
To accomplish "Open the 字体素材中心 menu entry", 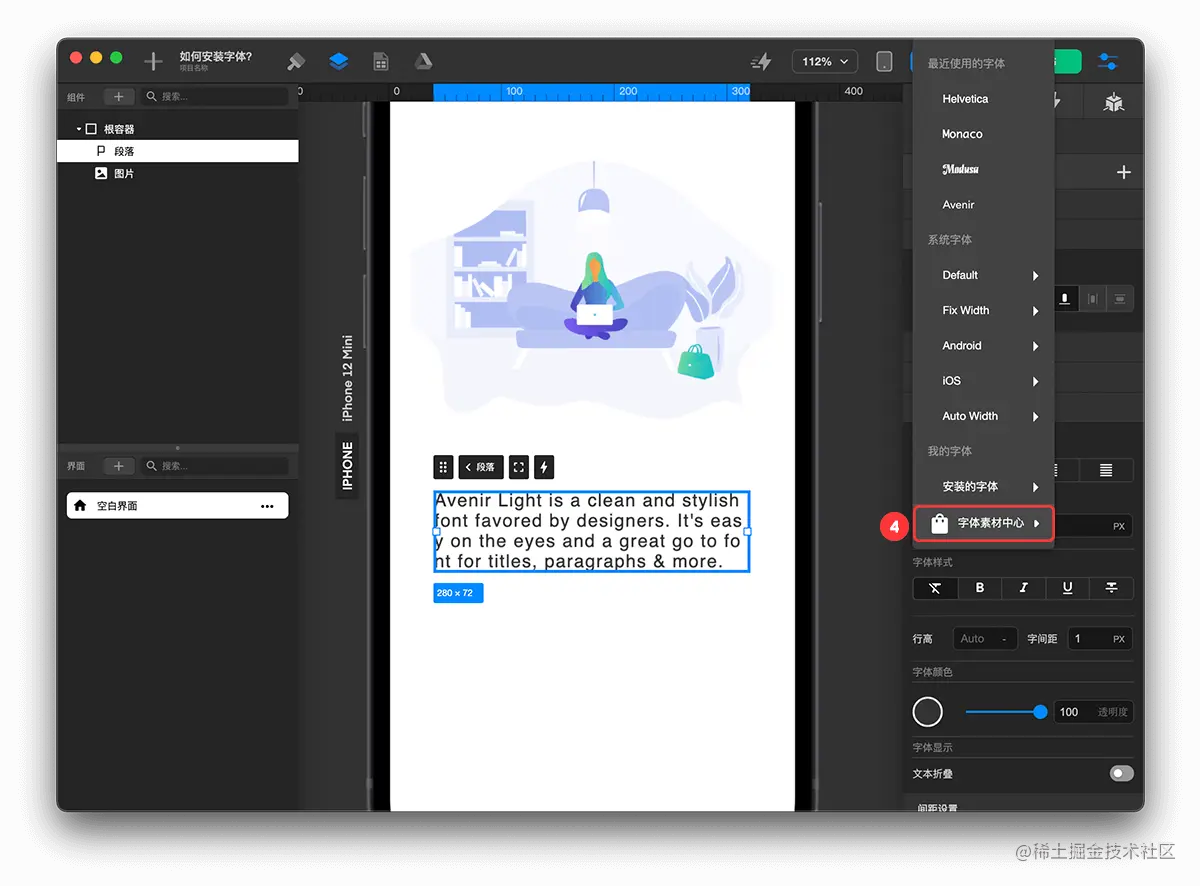I will (983, 523).
